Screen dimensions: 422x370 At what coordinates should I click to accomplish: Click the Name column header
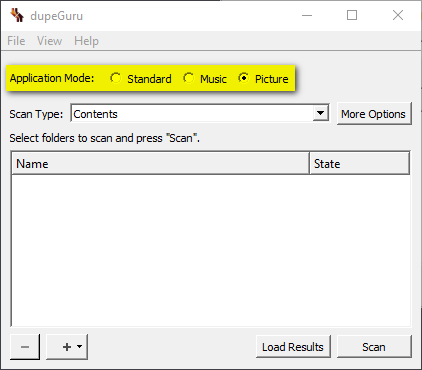click(160, 163)
